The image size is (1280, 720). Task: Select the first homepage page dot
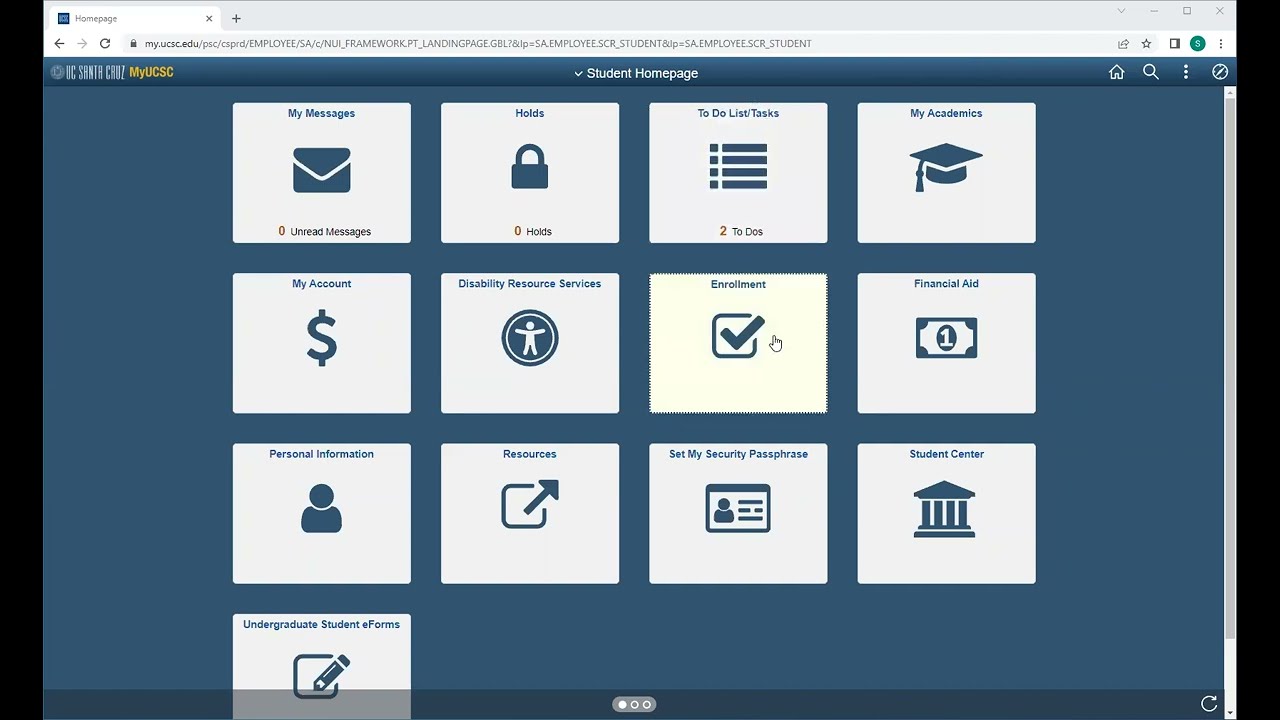pos(622,705)
